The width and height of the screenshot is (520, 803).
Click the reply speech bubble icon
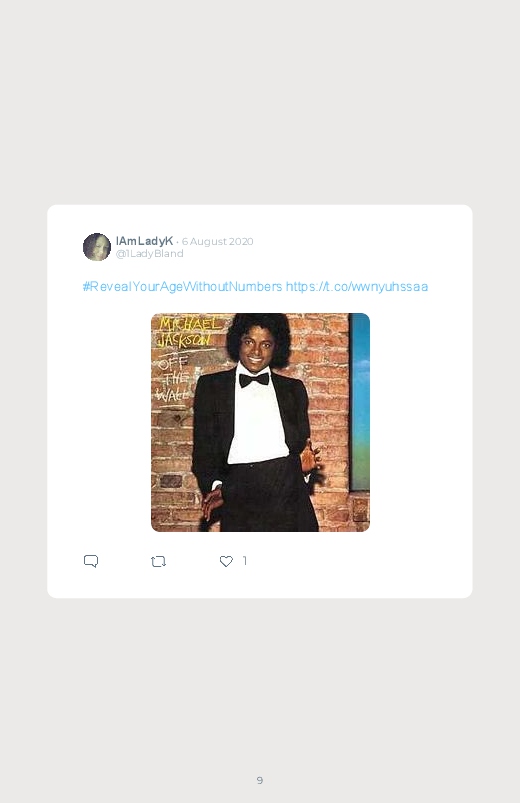[x=91, y=561]
